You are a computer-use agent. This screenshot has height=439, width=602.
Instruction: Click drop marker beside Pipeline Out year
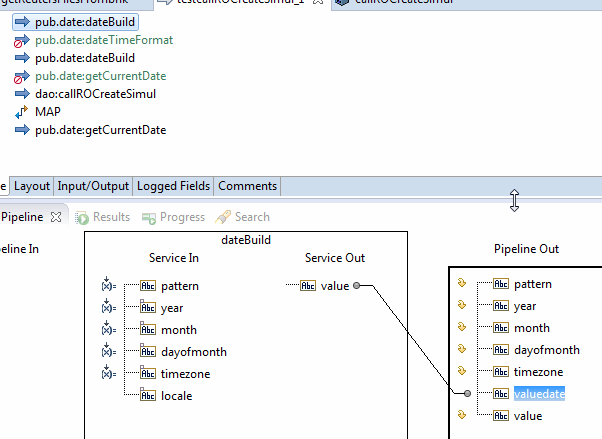click(x=462, y=305)
